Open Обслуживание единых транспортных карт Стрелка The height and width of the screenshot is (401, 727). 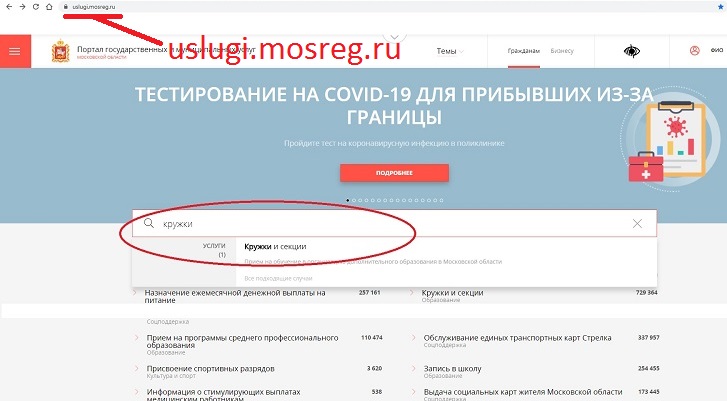click(x=517, y=338)
